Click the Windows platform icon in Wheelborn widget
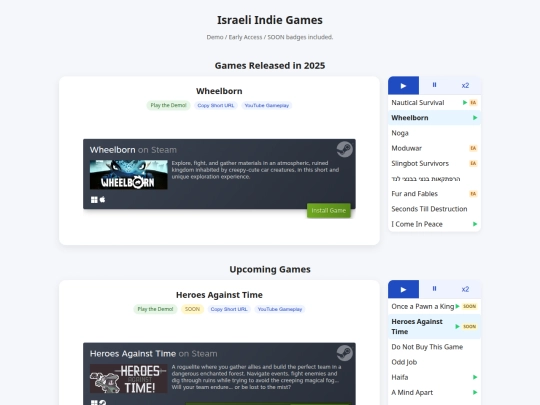Image resolution: width=540 pixels, height=405 pixels. pos(94,200)
